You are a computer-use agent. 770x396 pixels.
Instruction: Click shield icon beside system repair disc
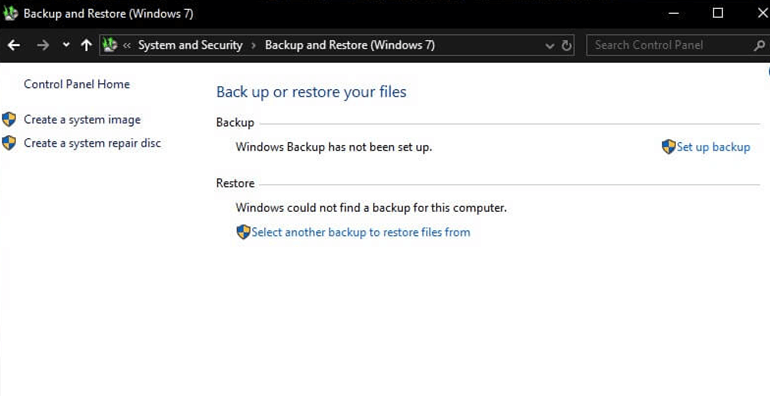pyautogui.click(x=9, y=143)
